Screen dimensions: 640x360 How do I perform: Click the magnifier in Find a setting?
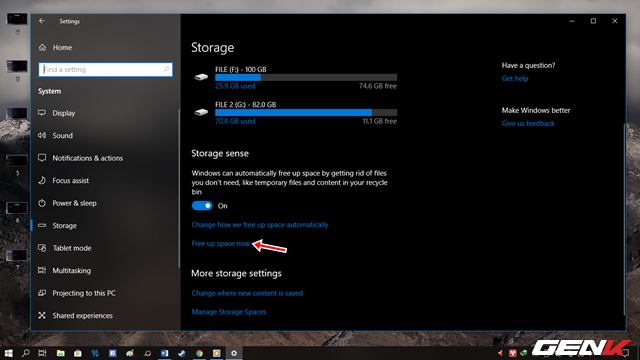166,69
